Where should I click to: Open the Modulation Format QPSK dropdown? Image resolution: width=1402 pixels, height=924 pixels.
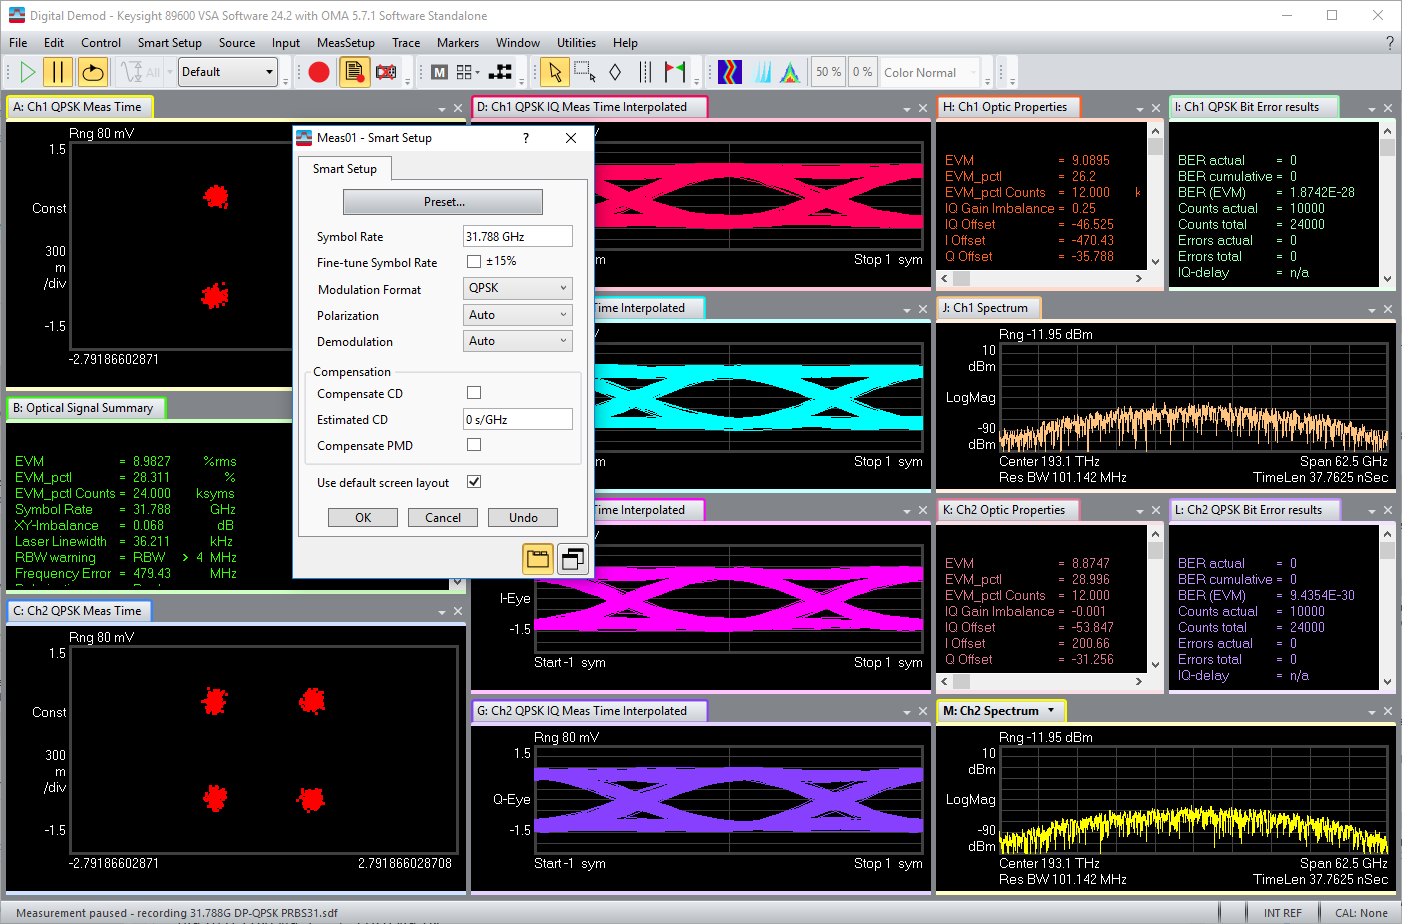518,288
